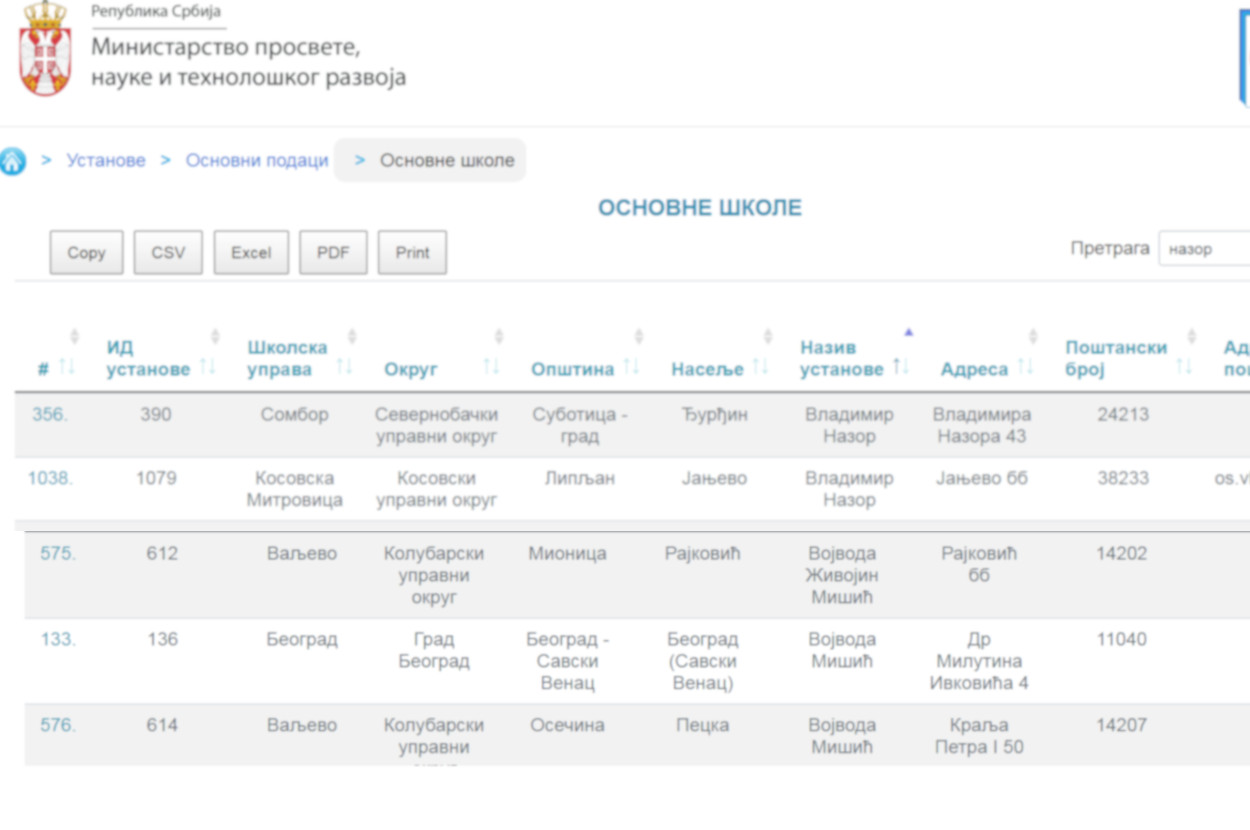1250x830 pixels.
Task: Sort table by Адреса column
Action: click(974, 370)
